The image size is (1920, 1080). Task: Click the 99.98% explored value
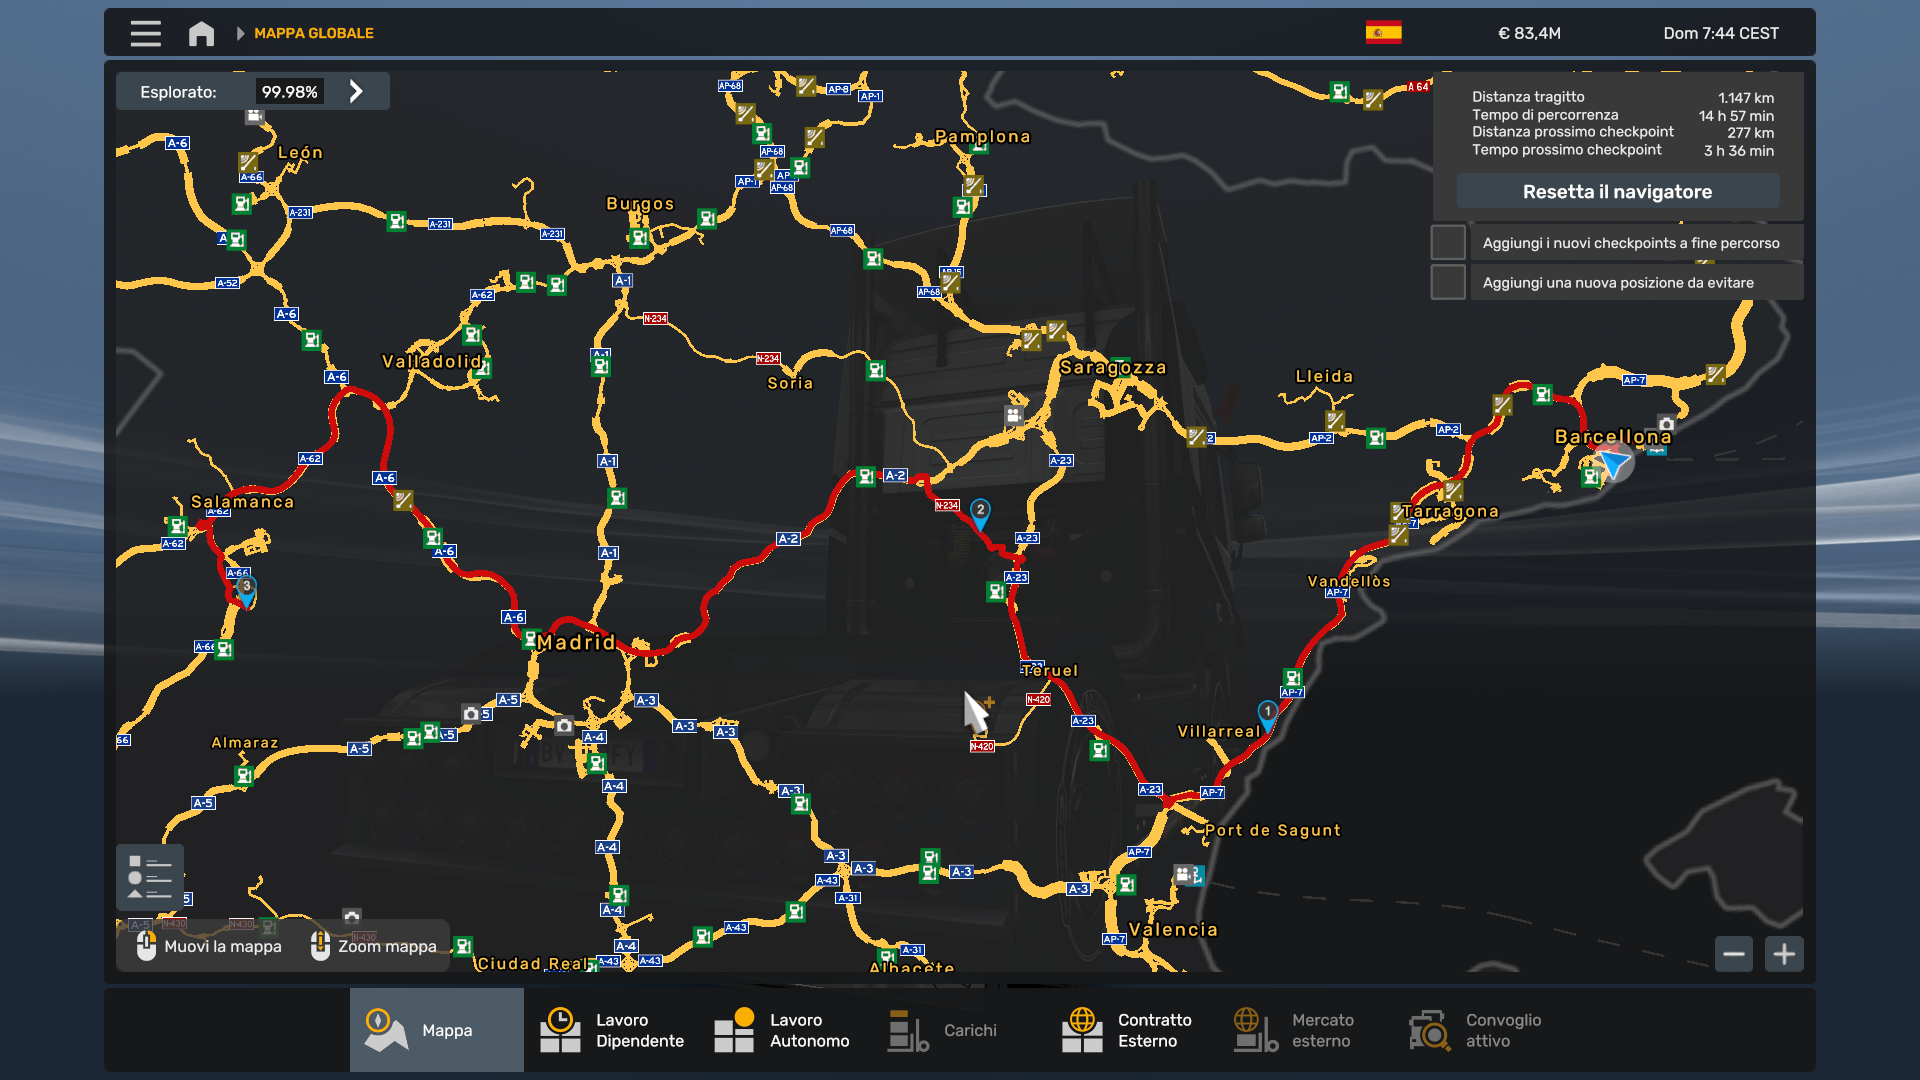click(289, 91)
